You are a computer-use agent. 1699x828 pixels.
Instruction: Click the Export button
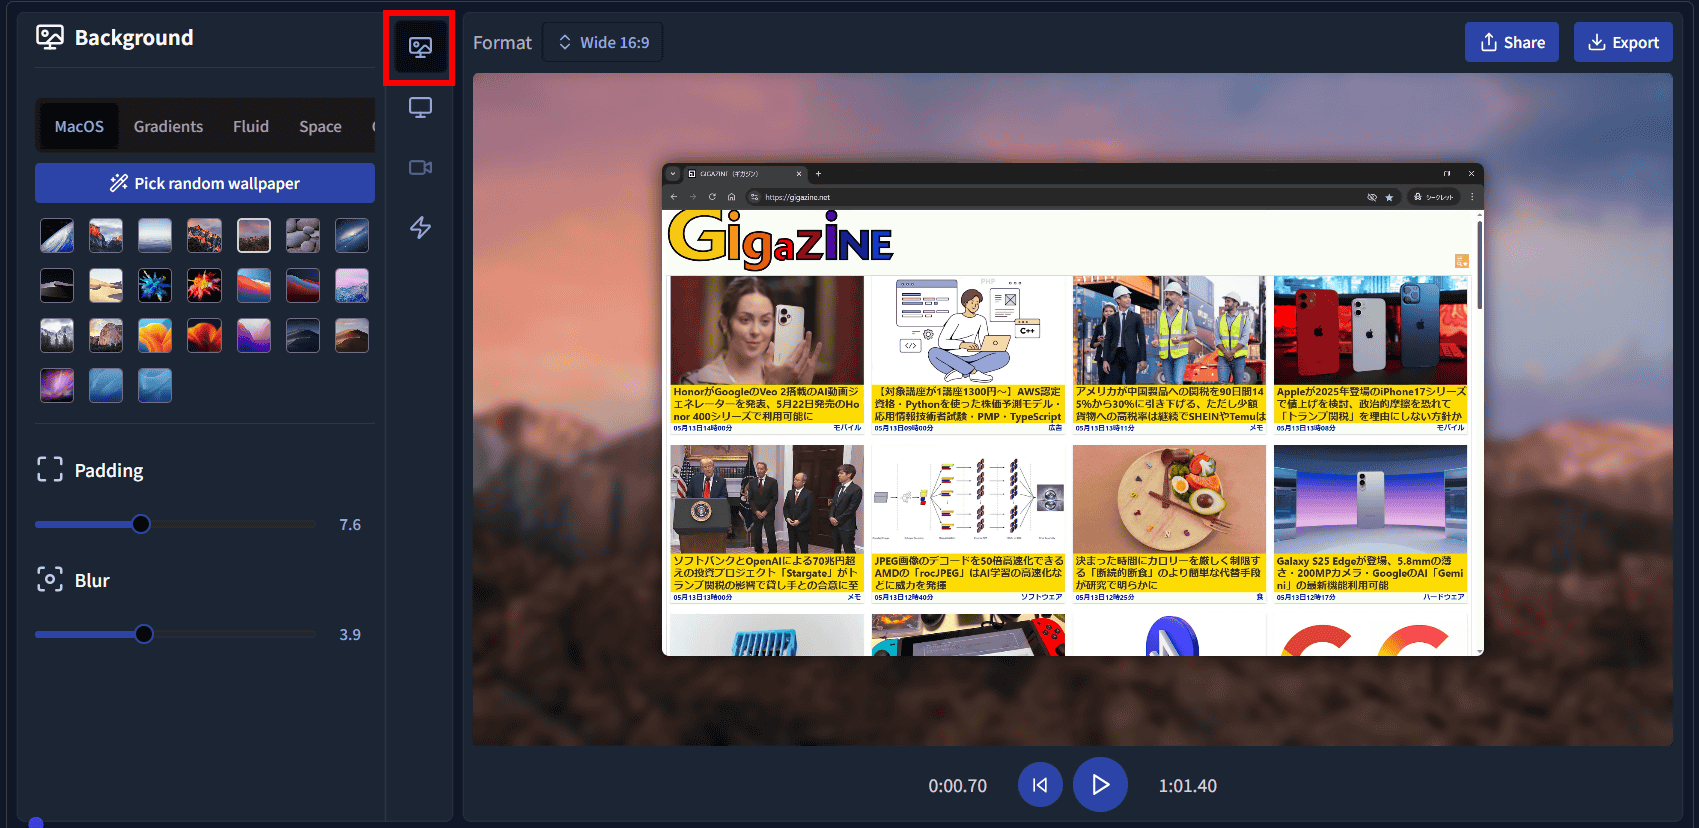point(1623,42)
